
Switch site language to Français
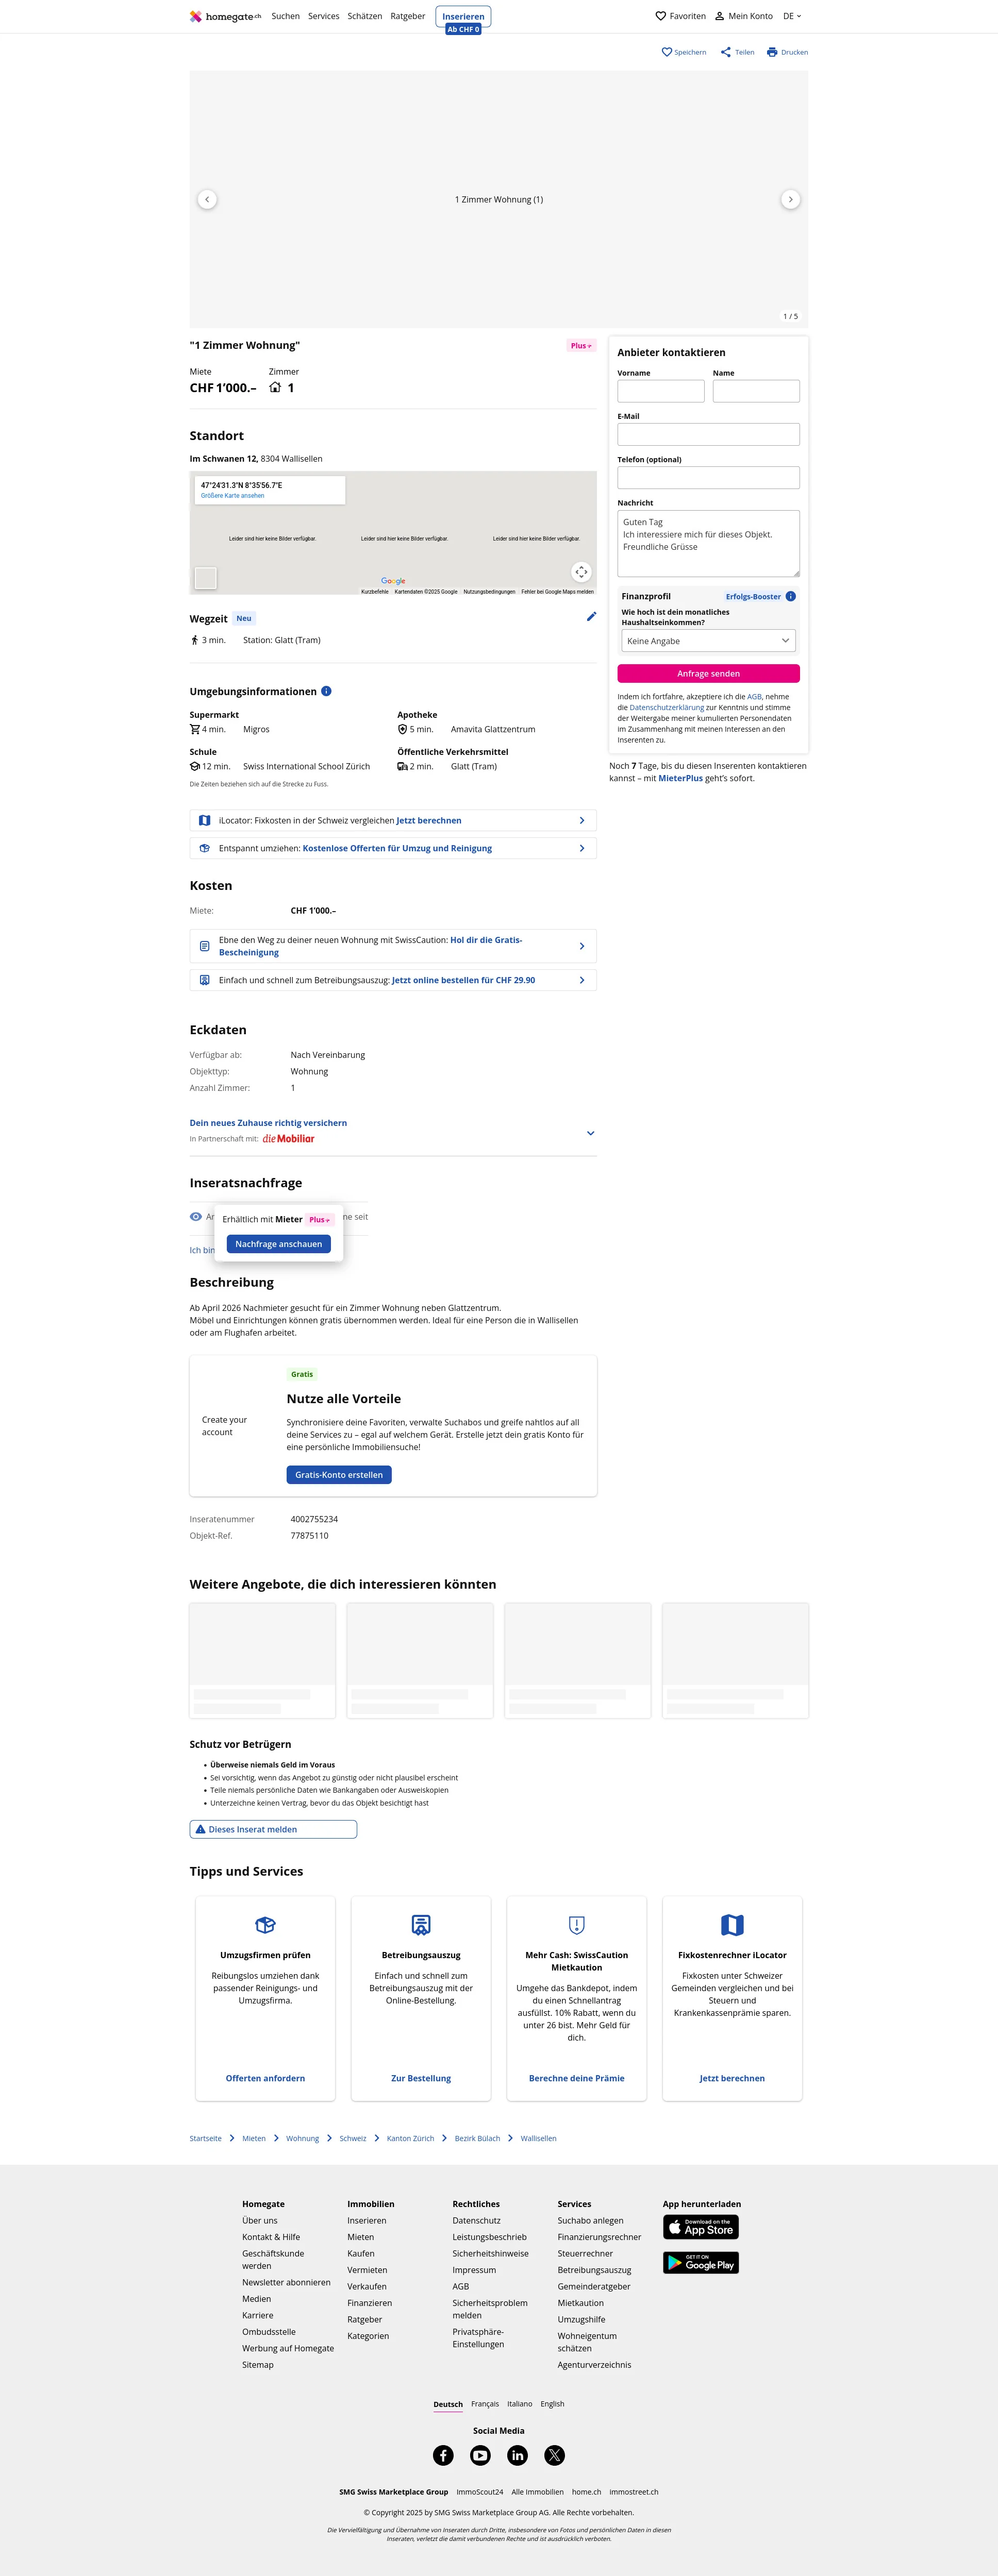[x=485, y=2404]
